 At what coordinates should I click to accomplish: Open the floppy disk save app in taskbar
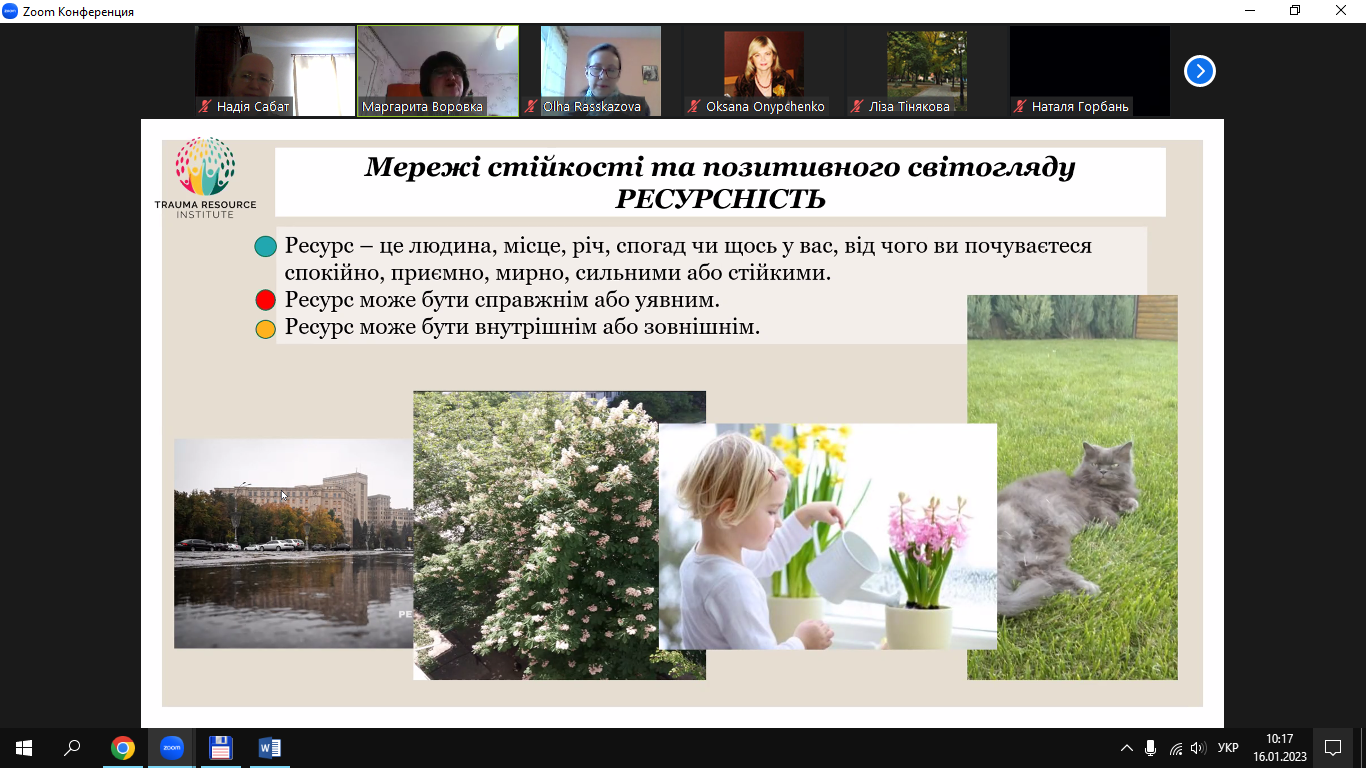tap(220, 748)
